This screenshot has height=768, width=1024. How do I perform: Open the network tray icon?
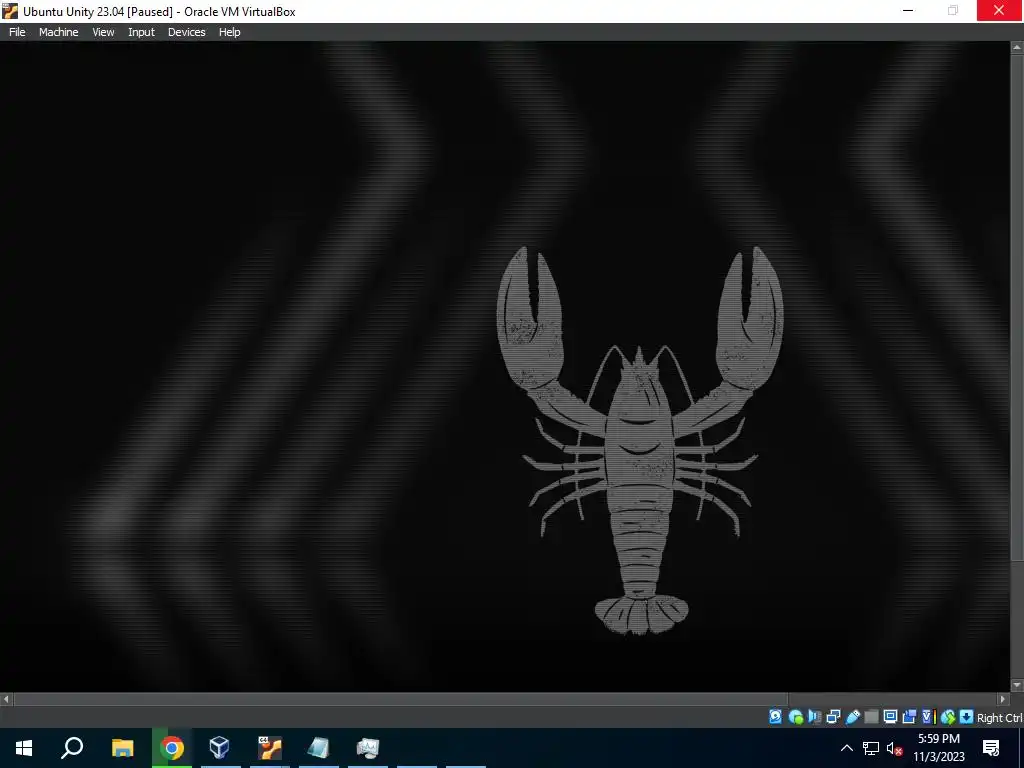click(871, 748)
